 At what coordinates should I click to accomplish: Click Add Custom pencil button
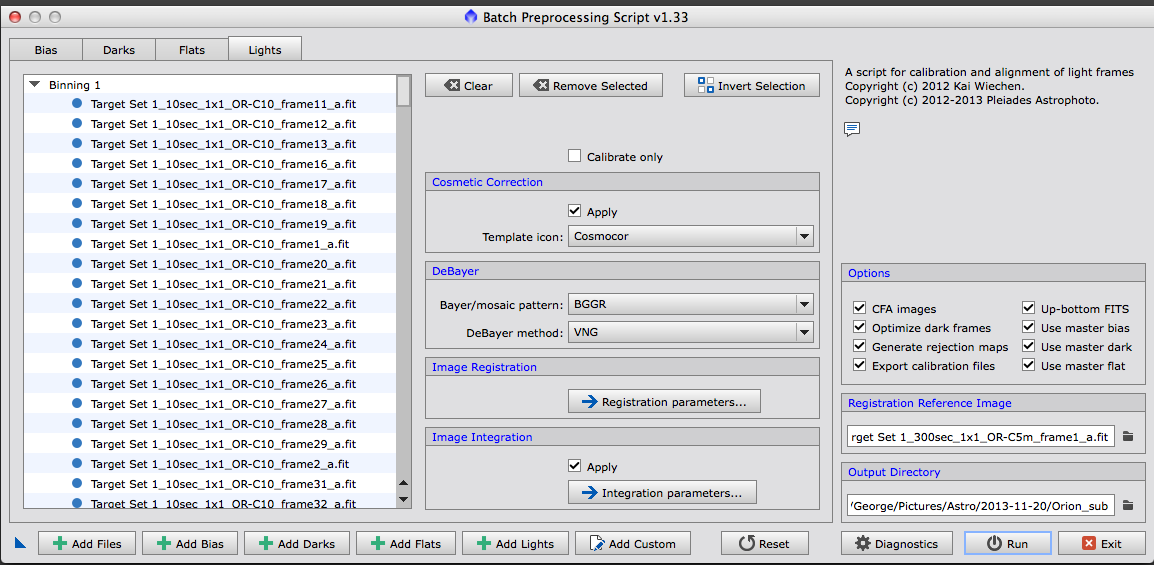click(x=632, y=543)
